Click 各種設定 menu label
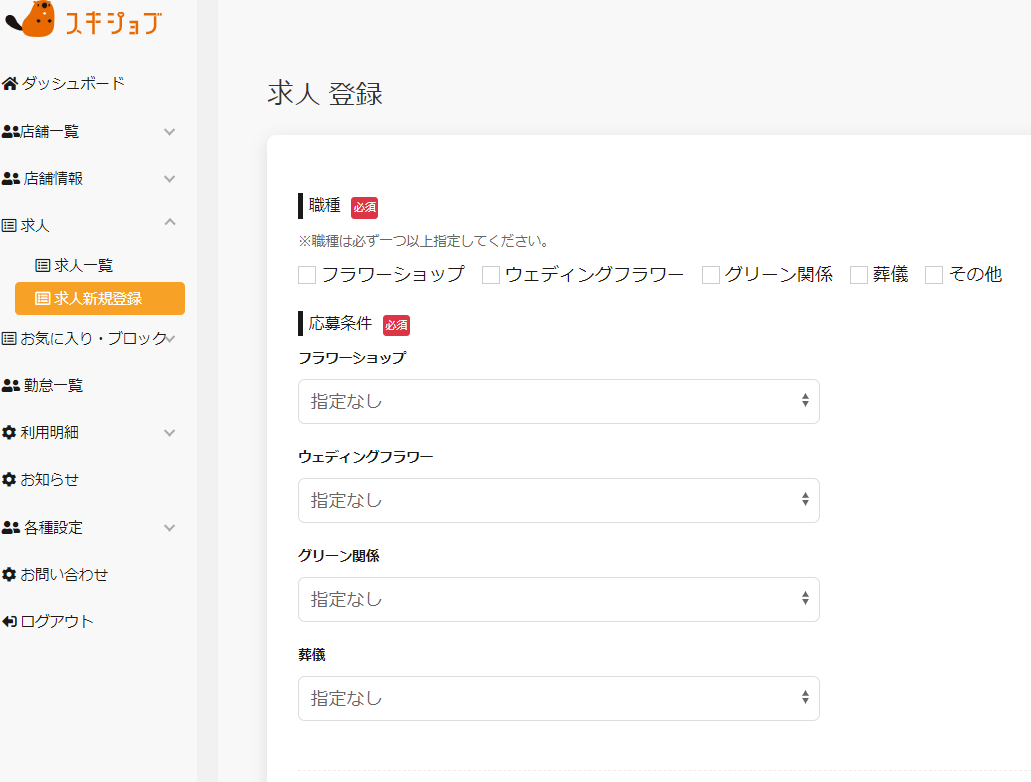 pyautogui.click(x=53, y=527)
